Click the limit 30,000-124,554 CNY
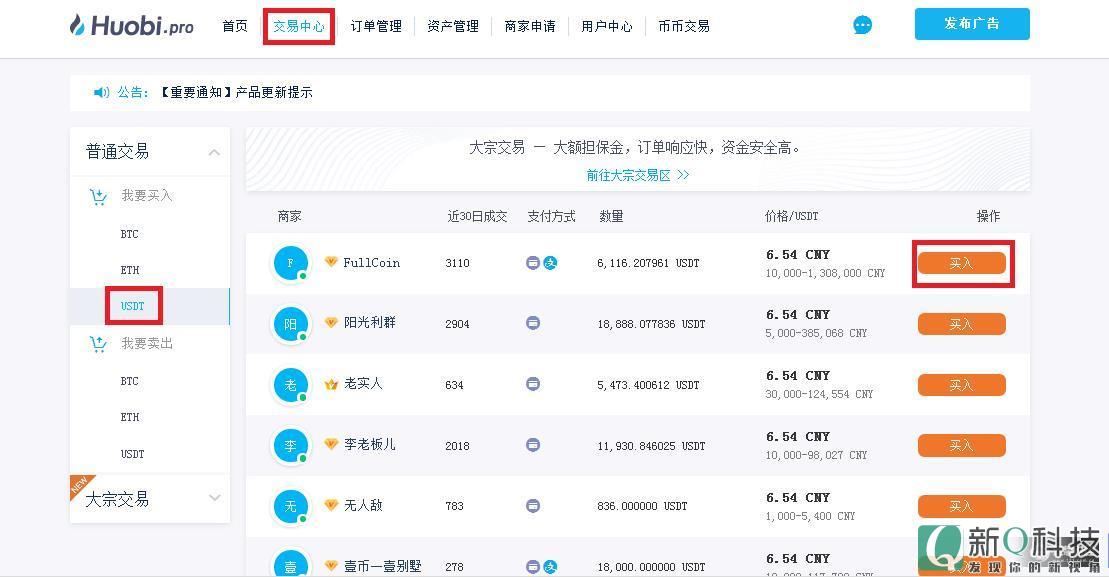 click(x=819, y=394)
